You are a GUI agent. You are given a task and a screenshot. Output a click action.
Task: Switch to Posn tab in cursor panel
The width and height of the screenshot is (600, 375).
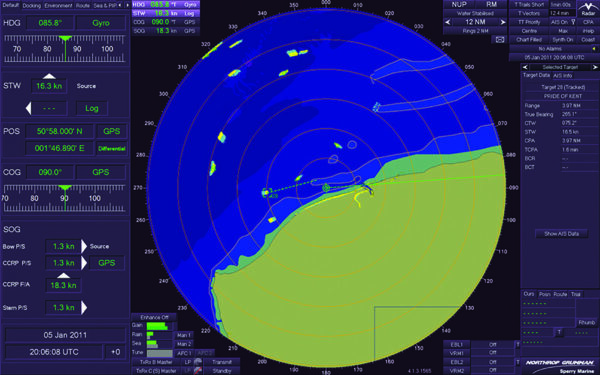544,294
